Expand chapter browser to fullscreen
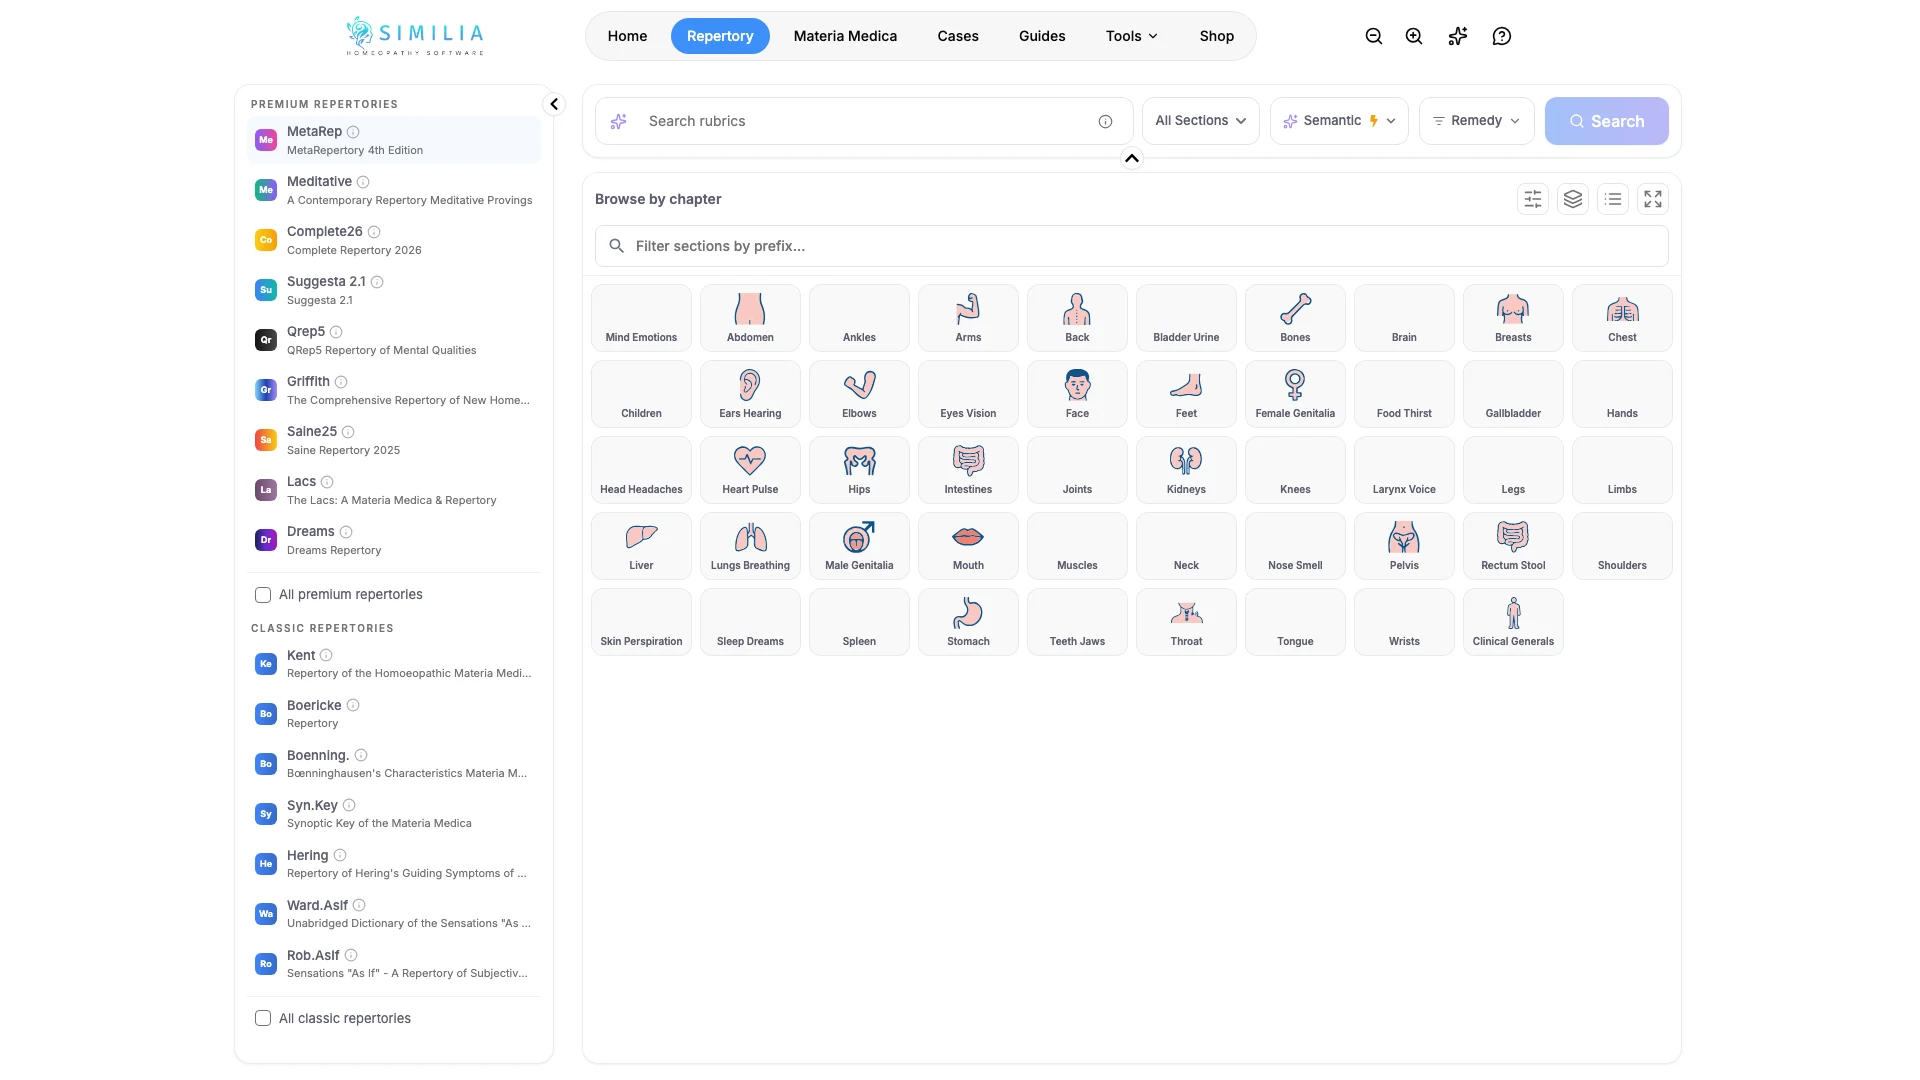Image resolution: width=1920 pixels, height=1080 pixels. [x=1653, y=199]
